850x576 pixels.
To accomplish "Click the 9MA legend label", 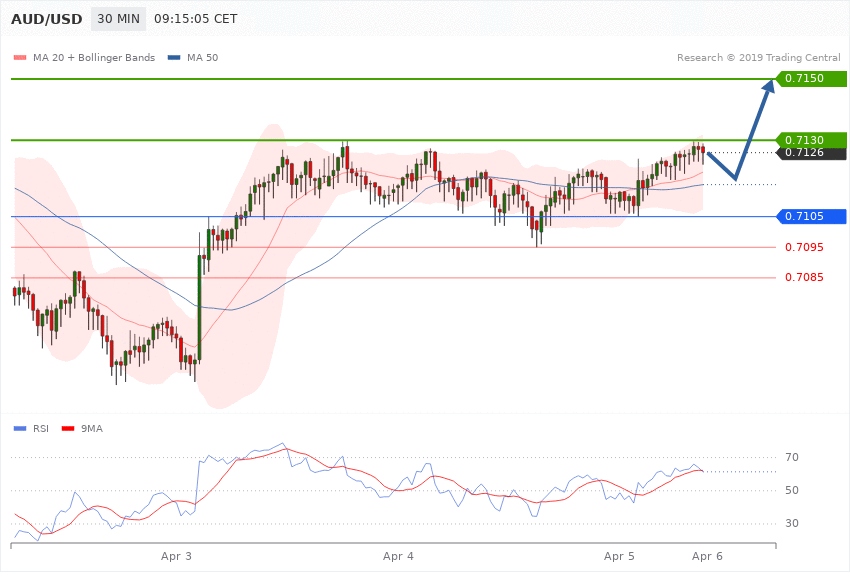I will coord(92,429).
